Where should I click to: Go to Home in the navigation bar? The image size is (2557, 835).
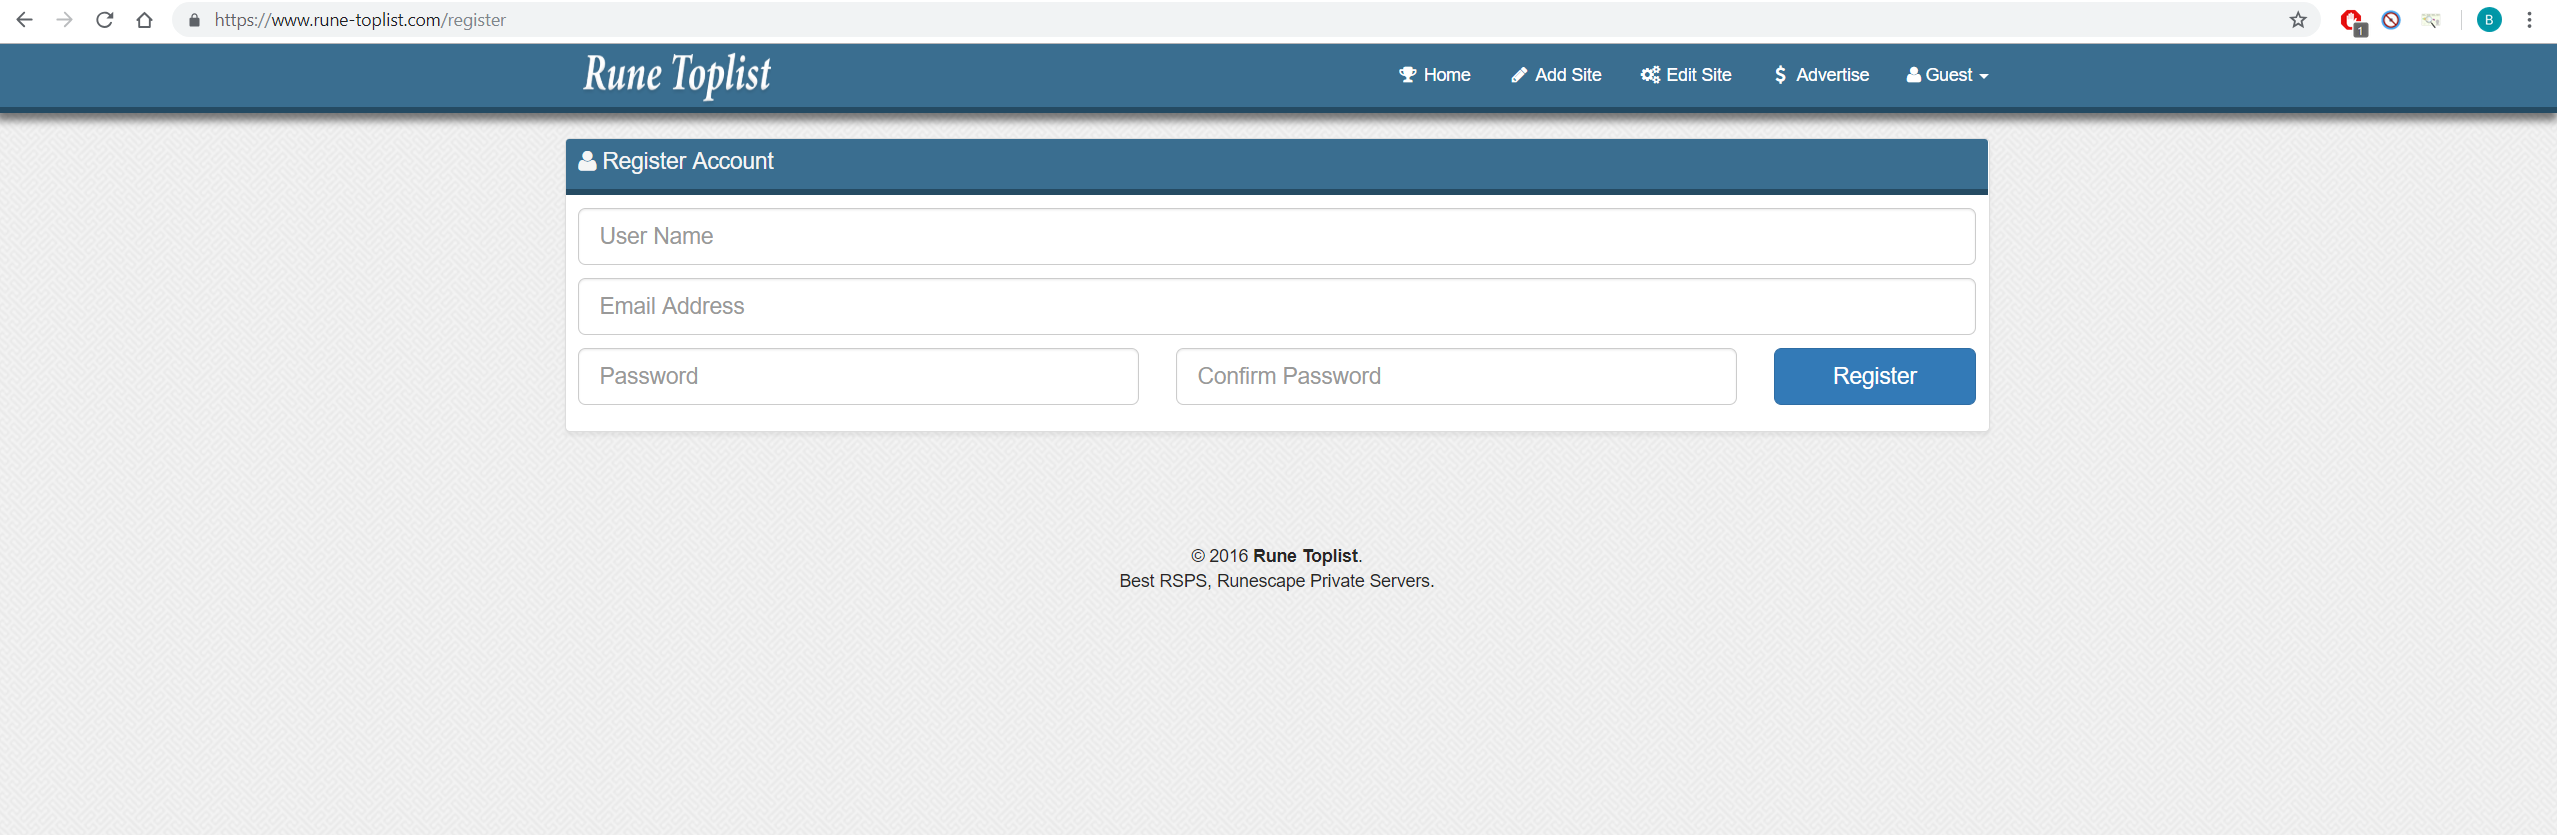[x=1434, y=75]
